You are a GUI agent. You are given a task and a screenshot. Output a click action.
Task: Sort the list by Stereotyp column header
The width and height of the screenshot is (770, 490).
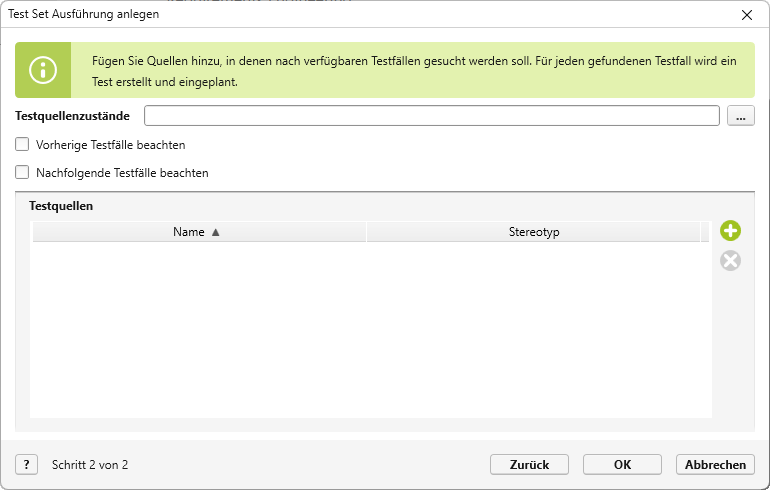534,232
